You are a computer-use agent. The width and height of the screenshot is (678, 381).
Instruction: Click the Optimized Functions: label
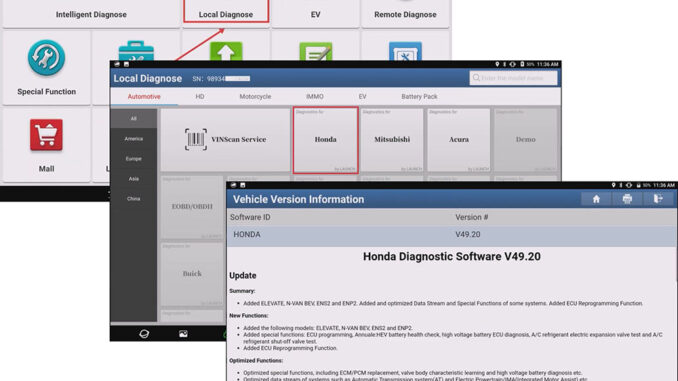(256, 361)
